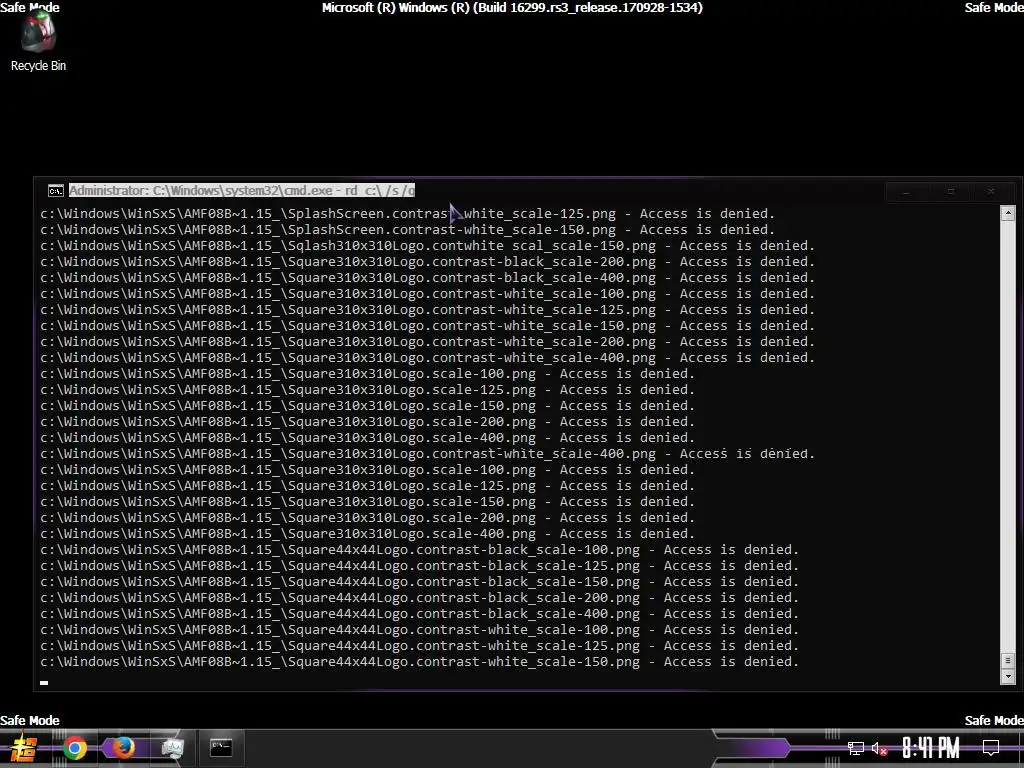Screen dimensions: 1024x768
Task: Click the Square310x310Logo.contrast-black_scale-200.png line
Action: pyautogui.click(x=428, y=262)
